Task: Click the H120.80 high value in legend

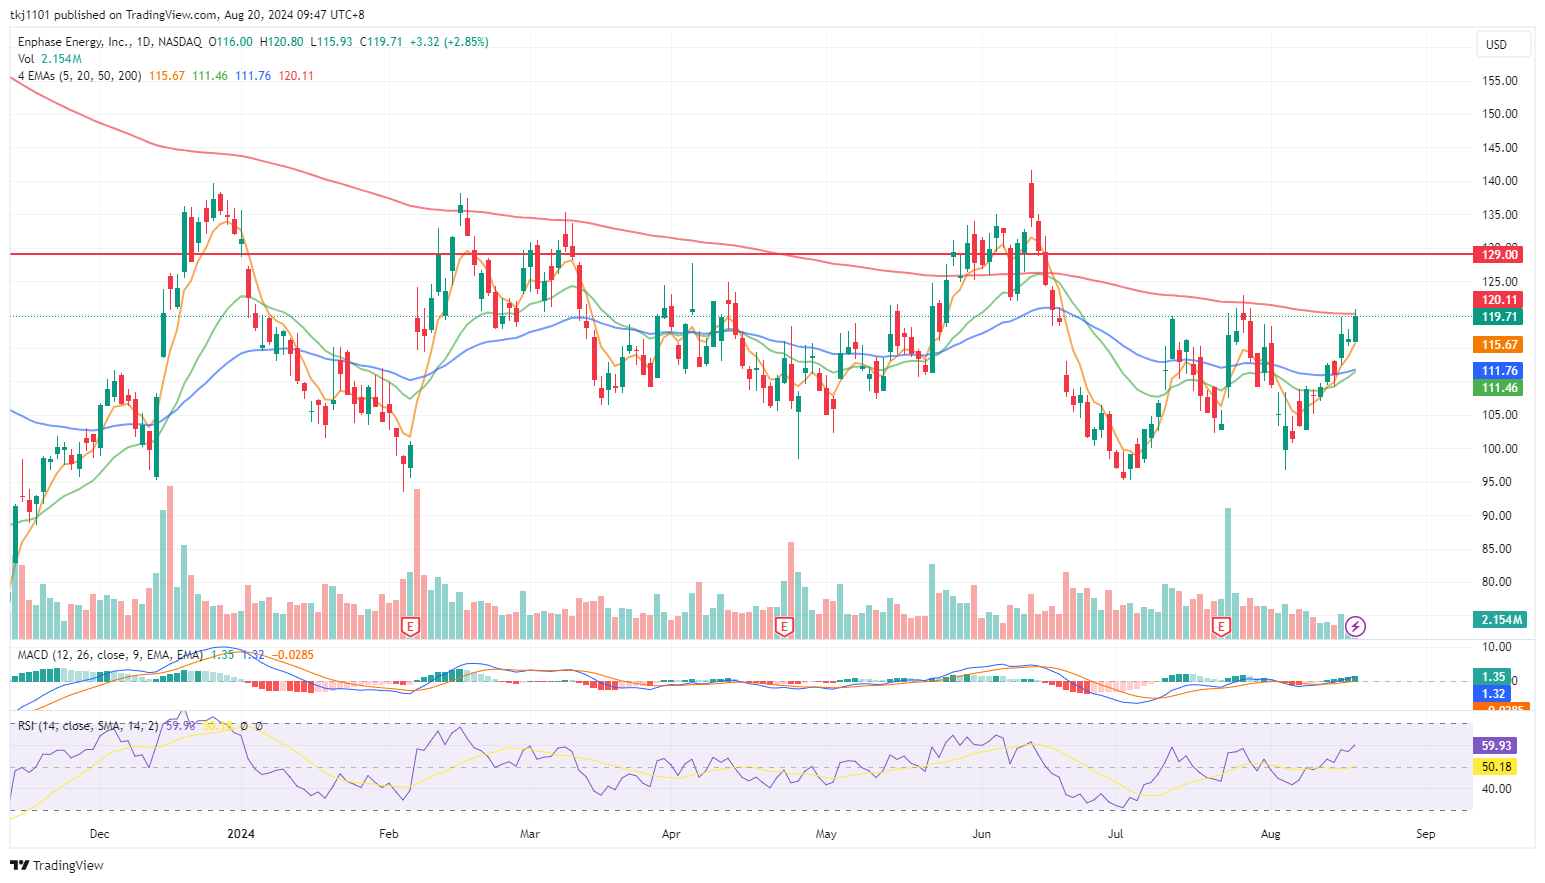Action: coord(282,42)
